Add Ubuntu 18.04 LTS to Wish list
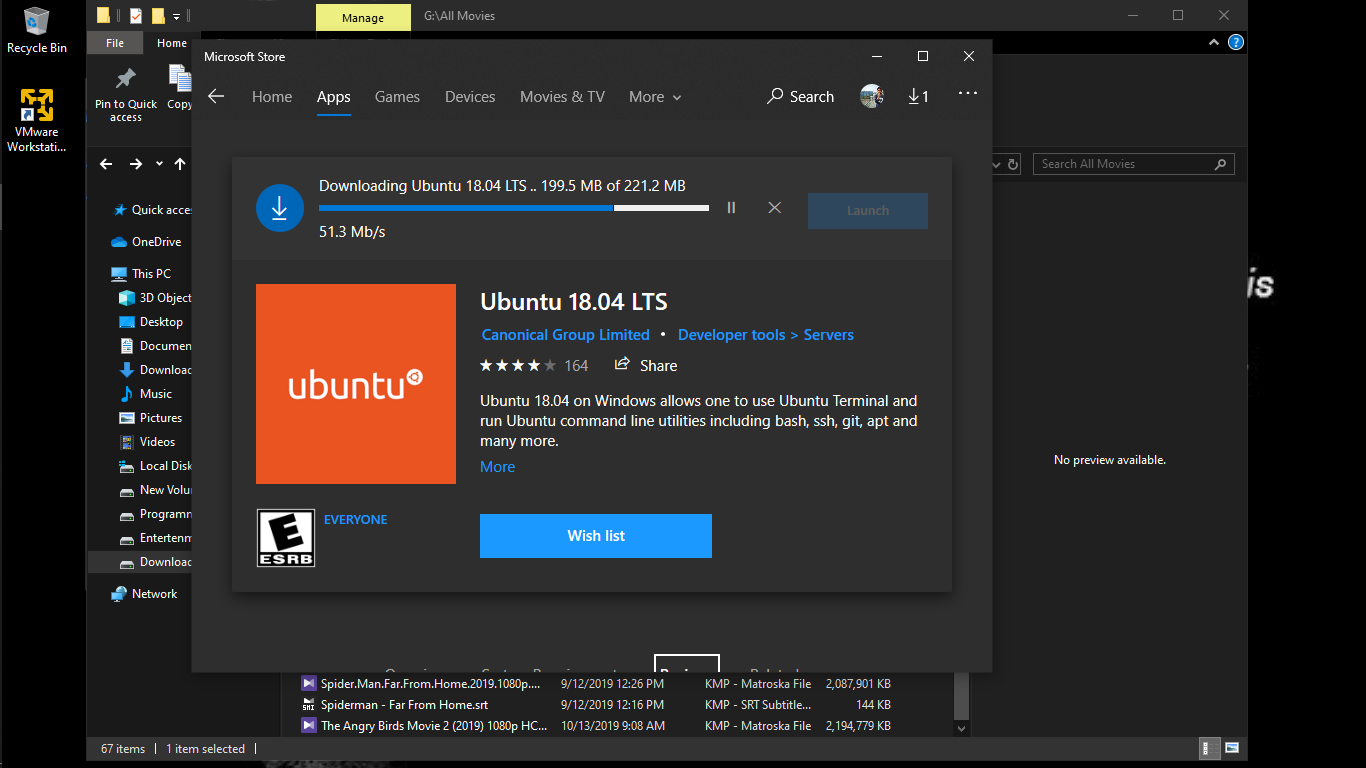This screenshot has width=1366, height=768. coord(595,535)
